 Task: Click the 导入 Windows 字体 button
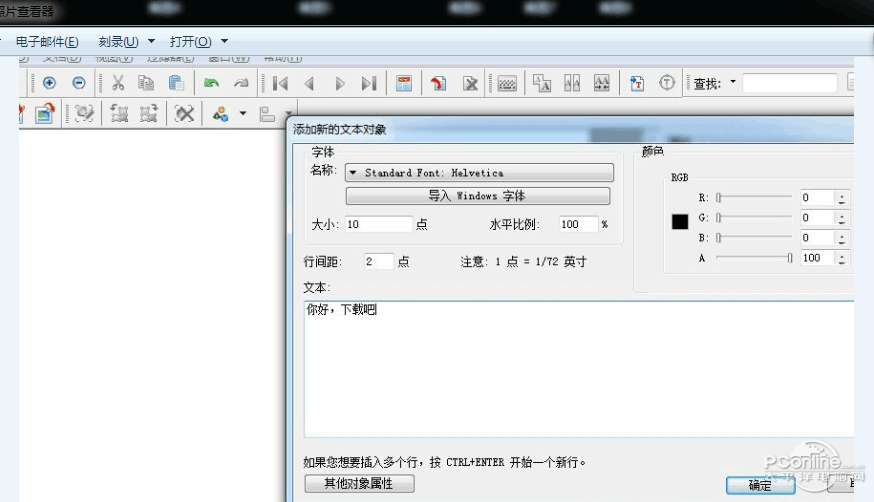477,196
